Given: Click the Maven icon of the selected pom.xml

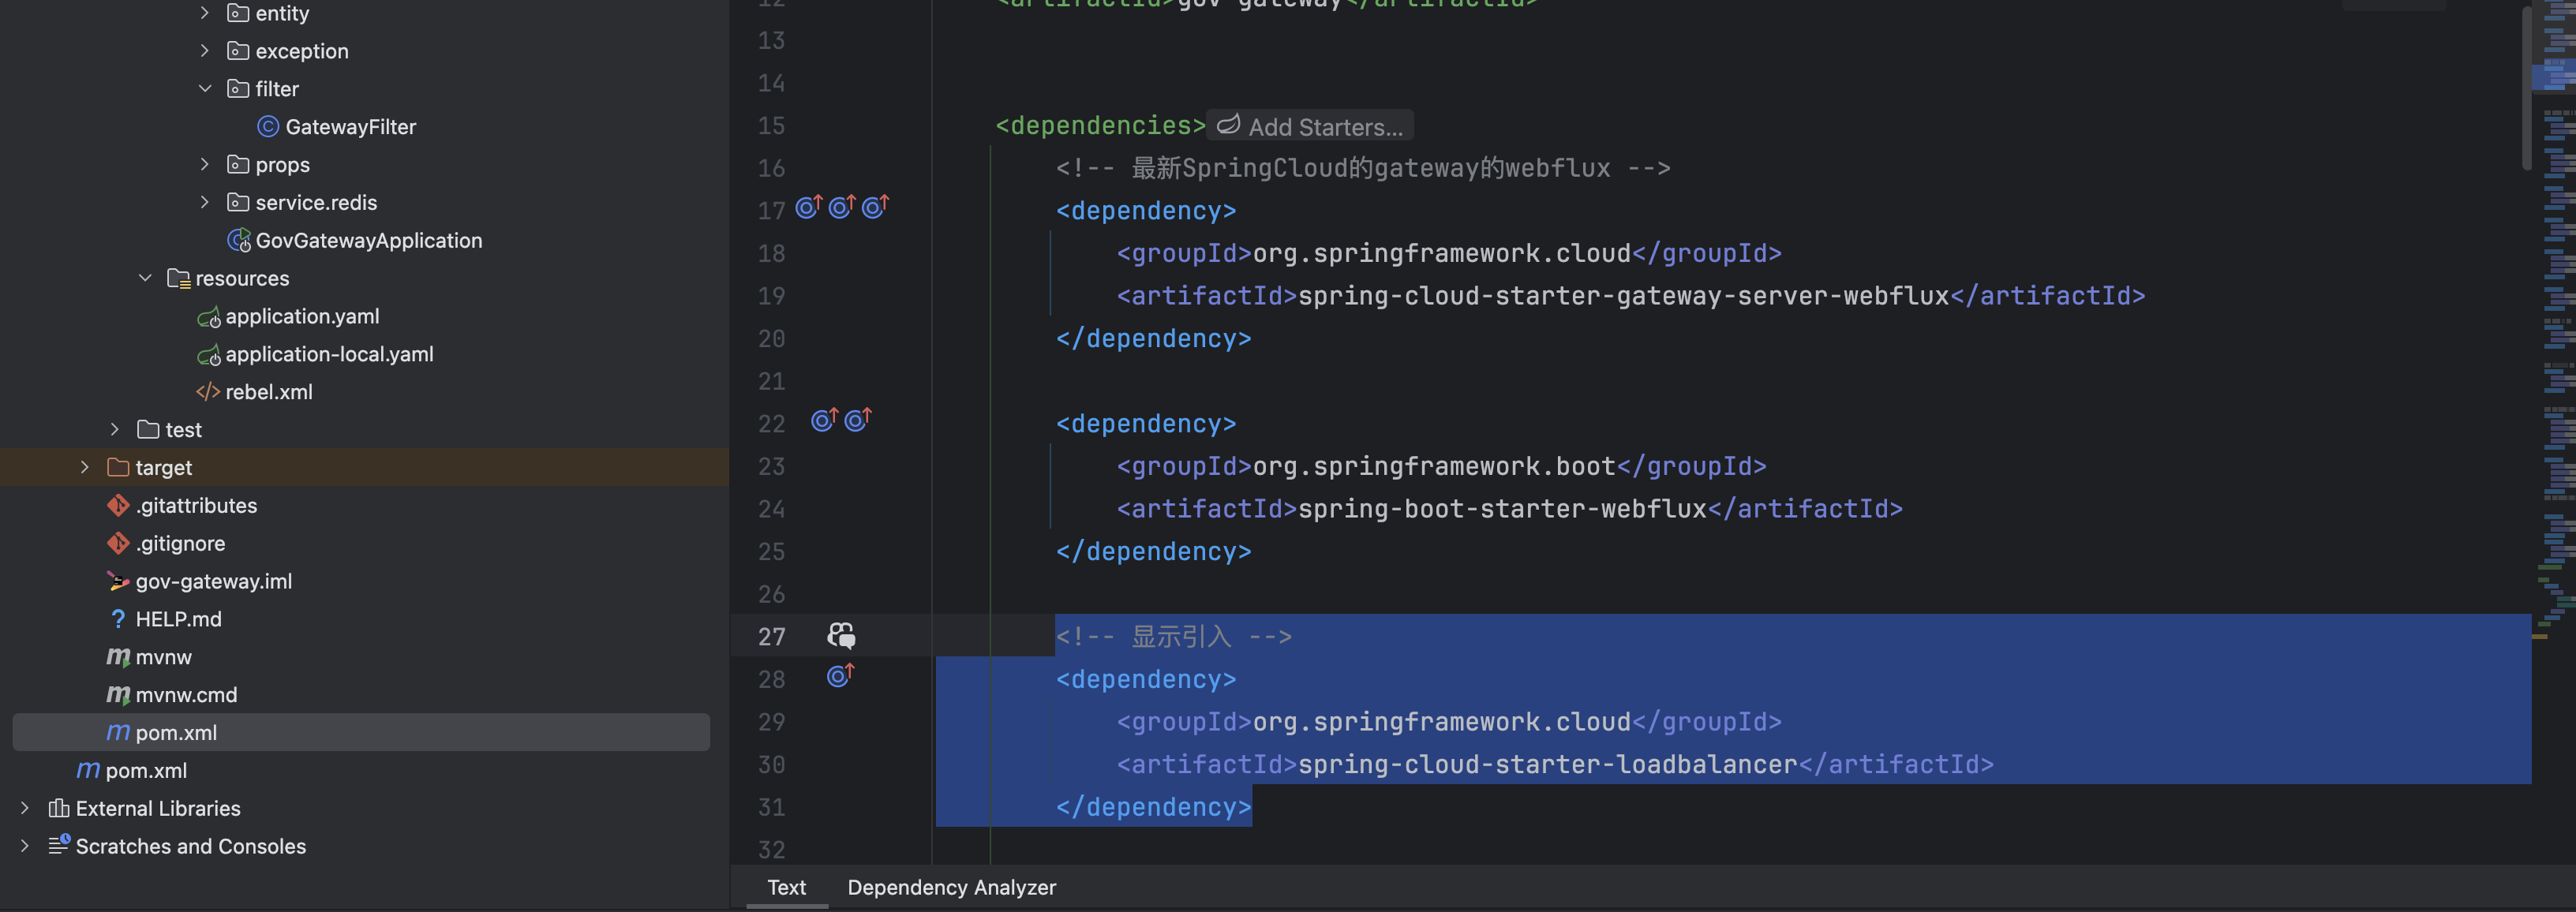Looking at the screenshot, I should click(118, 732).
